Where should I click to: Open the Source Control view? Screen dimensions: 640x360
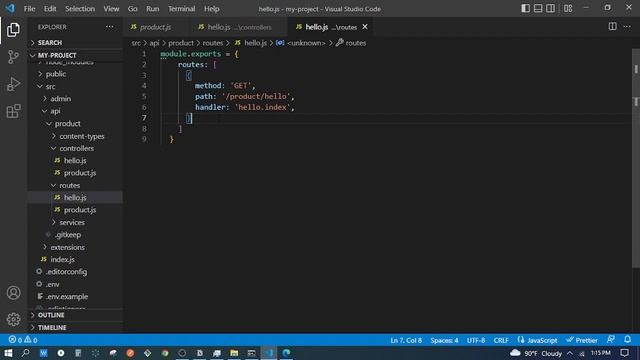[13, 57]
